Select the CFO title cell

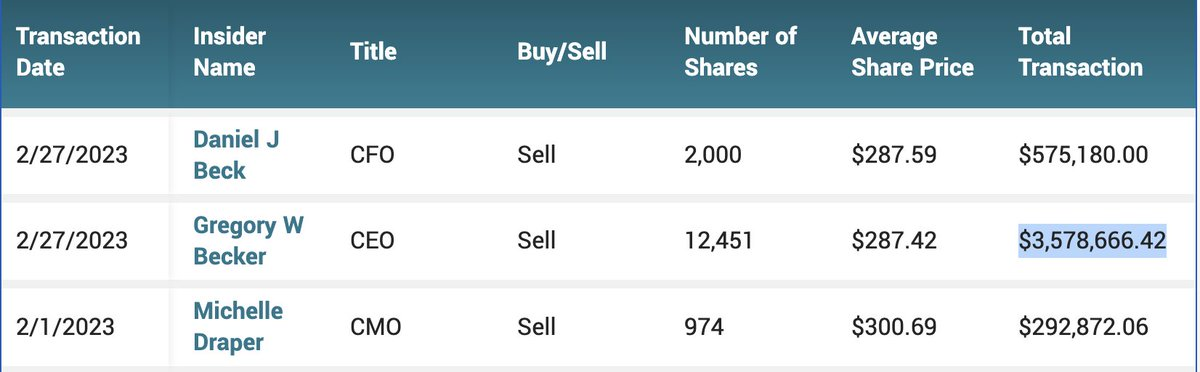[x=372, y=156]
